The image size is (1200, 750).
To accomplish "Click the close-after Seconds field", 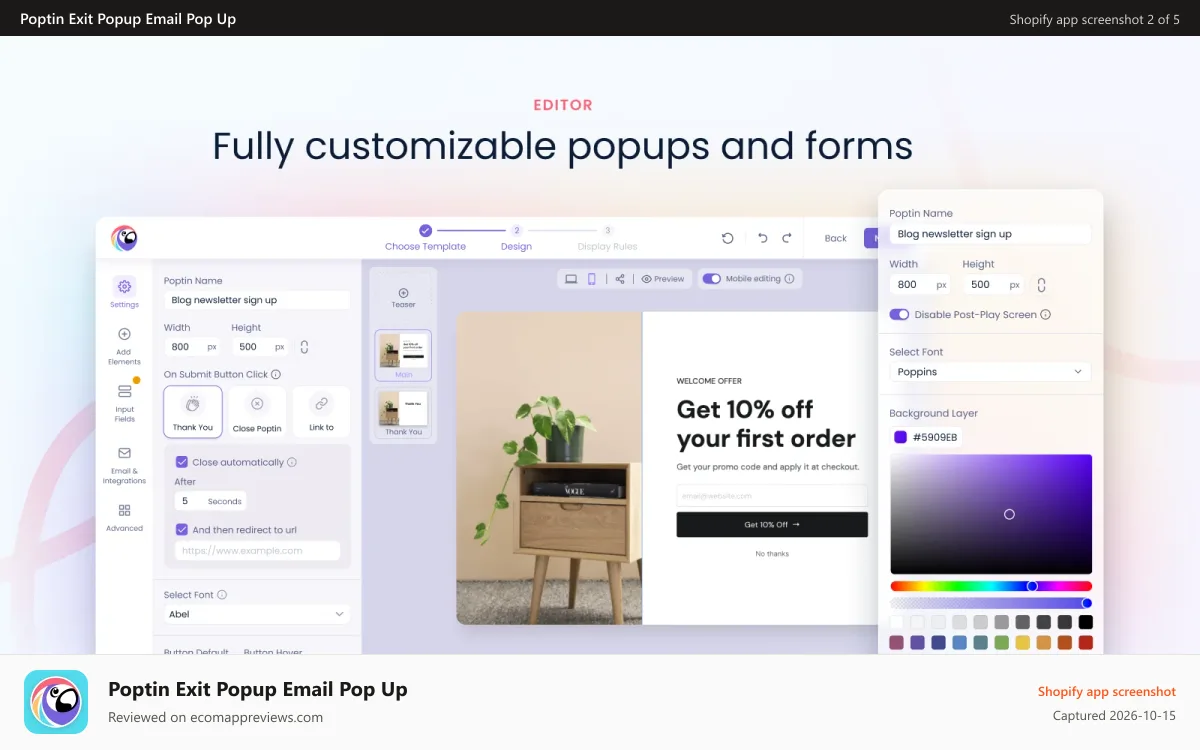I will (x=210, y=501).
